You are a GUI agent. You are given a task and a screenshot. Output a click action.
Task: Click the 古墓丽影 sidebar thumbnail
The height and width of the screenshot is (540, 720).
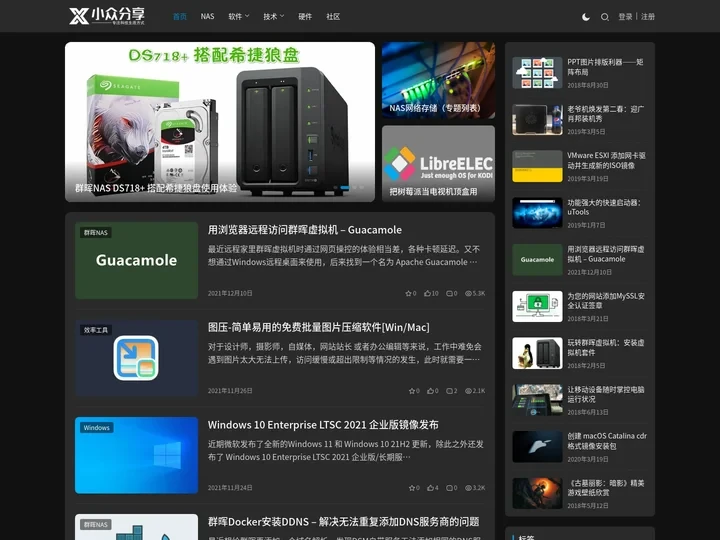pos(537,493)
